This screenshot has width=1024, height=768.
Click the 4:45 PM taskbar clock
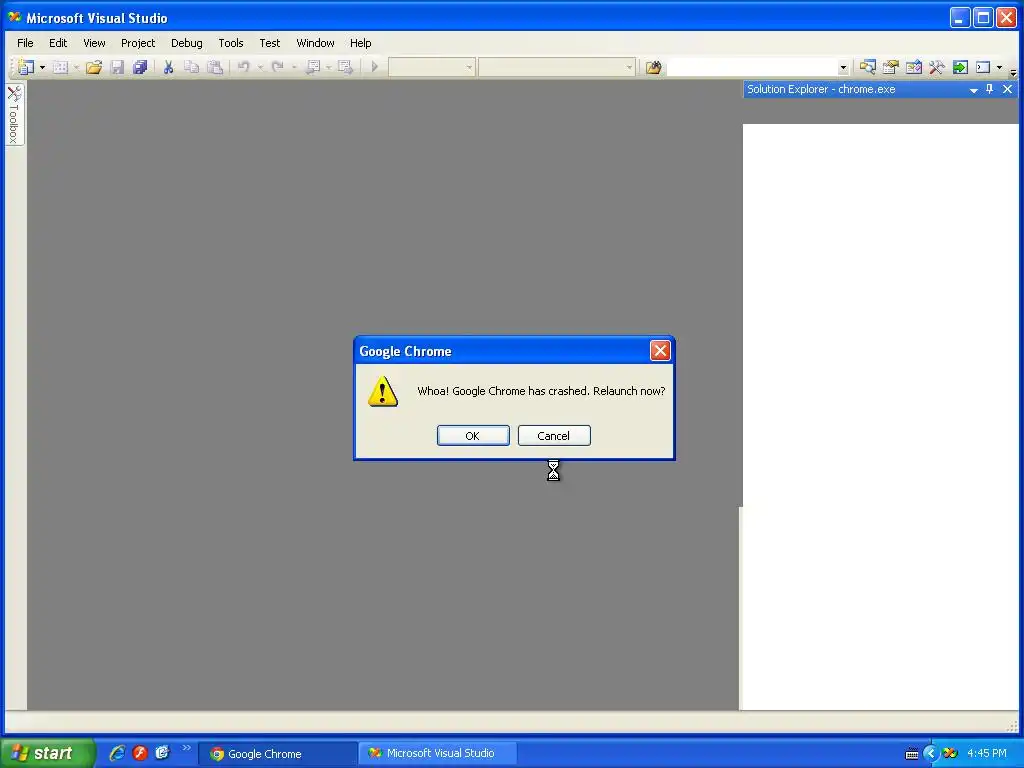click(987, 754)
